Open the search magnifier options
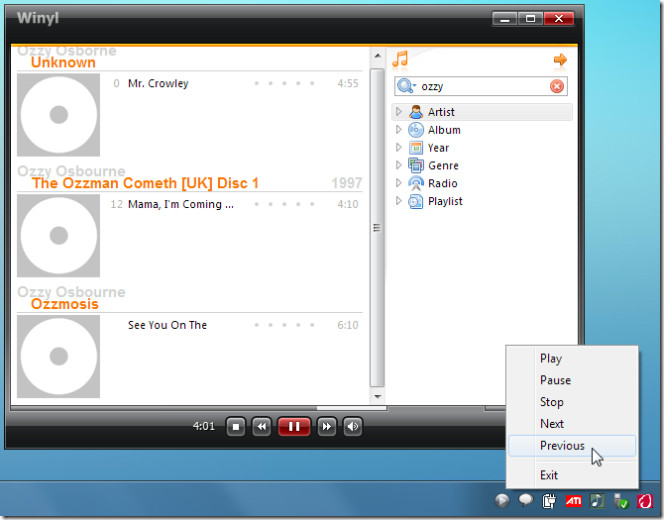 [407, 86]
